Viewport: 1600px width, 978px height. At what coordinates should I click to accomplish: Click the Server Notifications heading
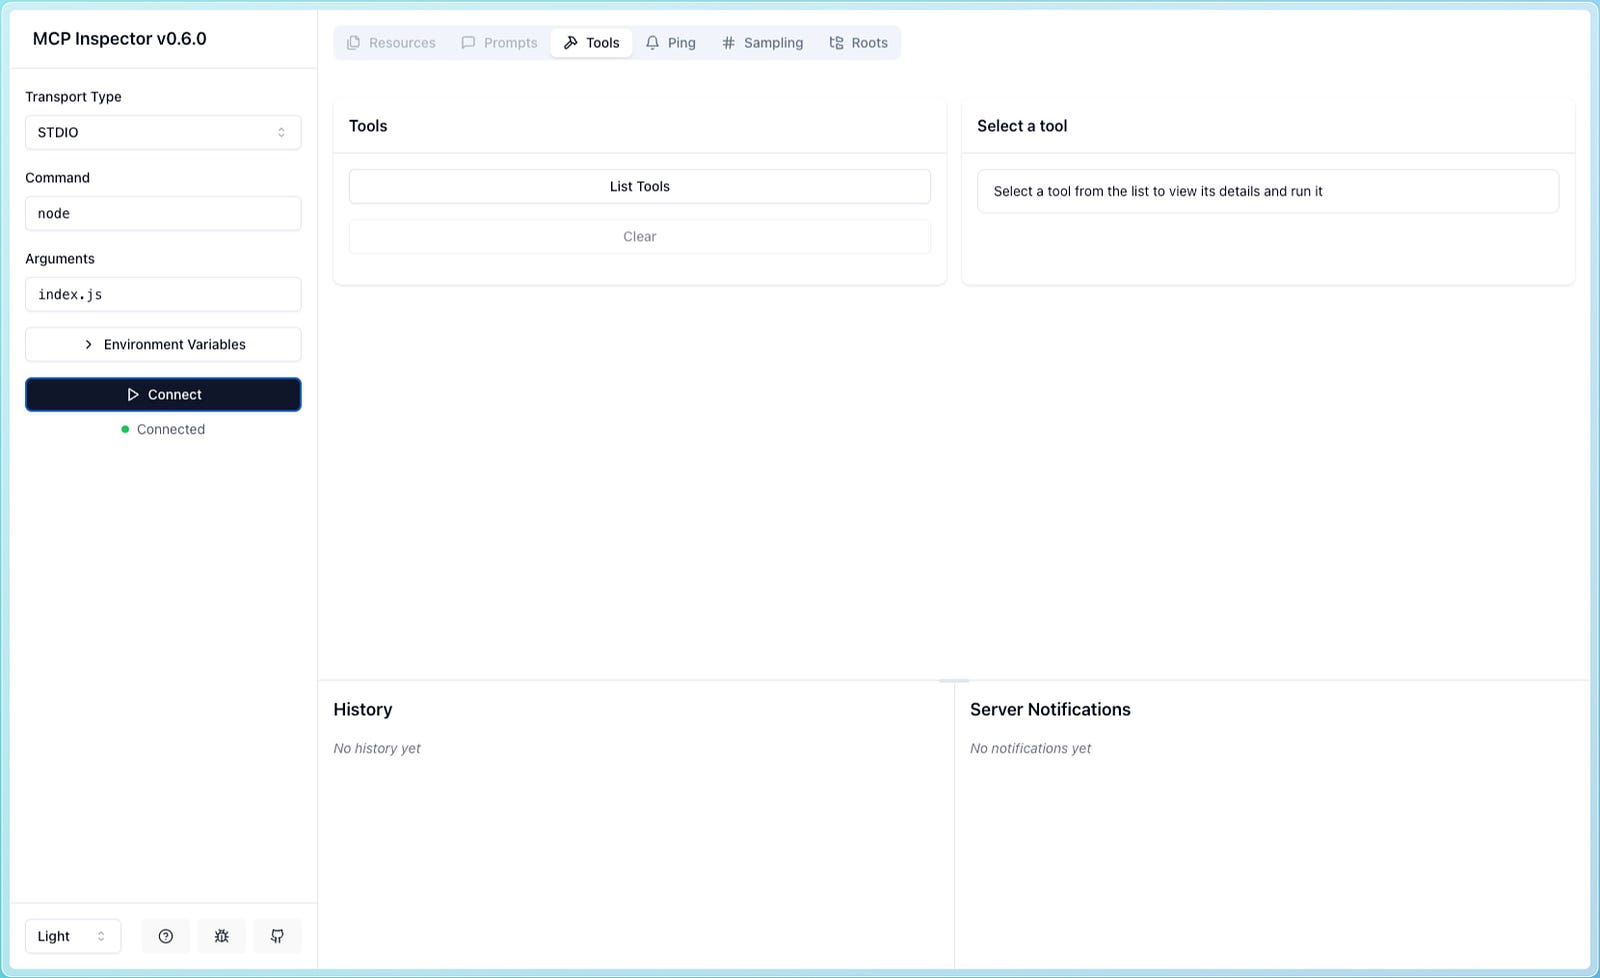(x=1050, y=709)
